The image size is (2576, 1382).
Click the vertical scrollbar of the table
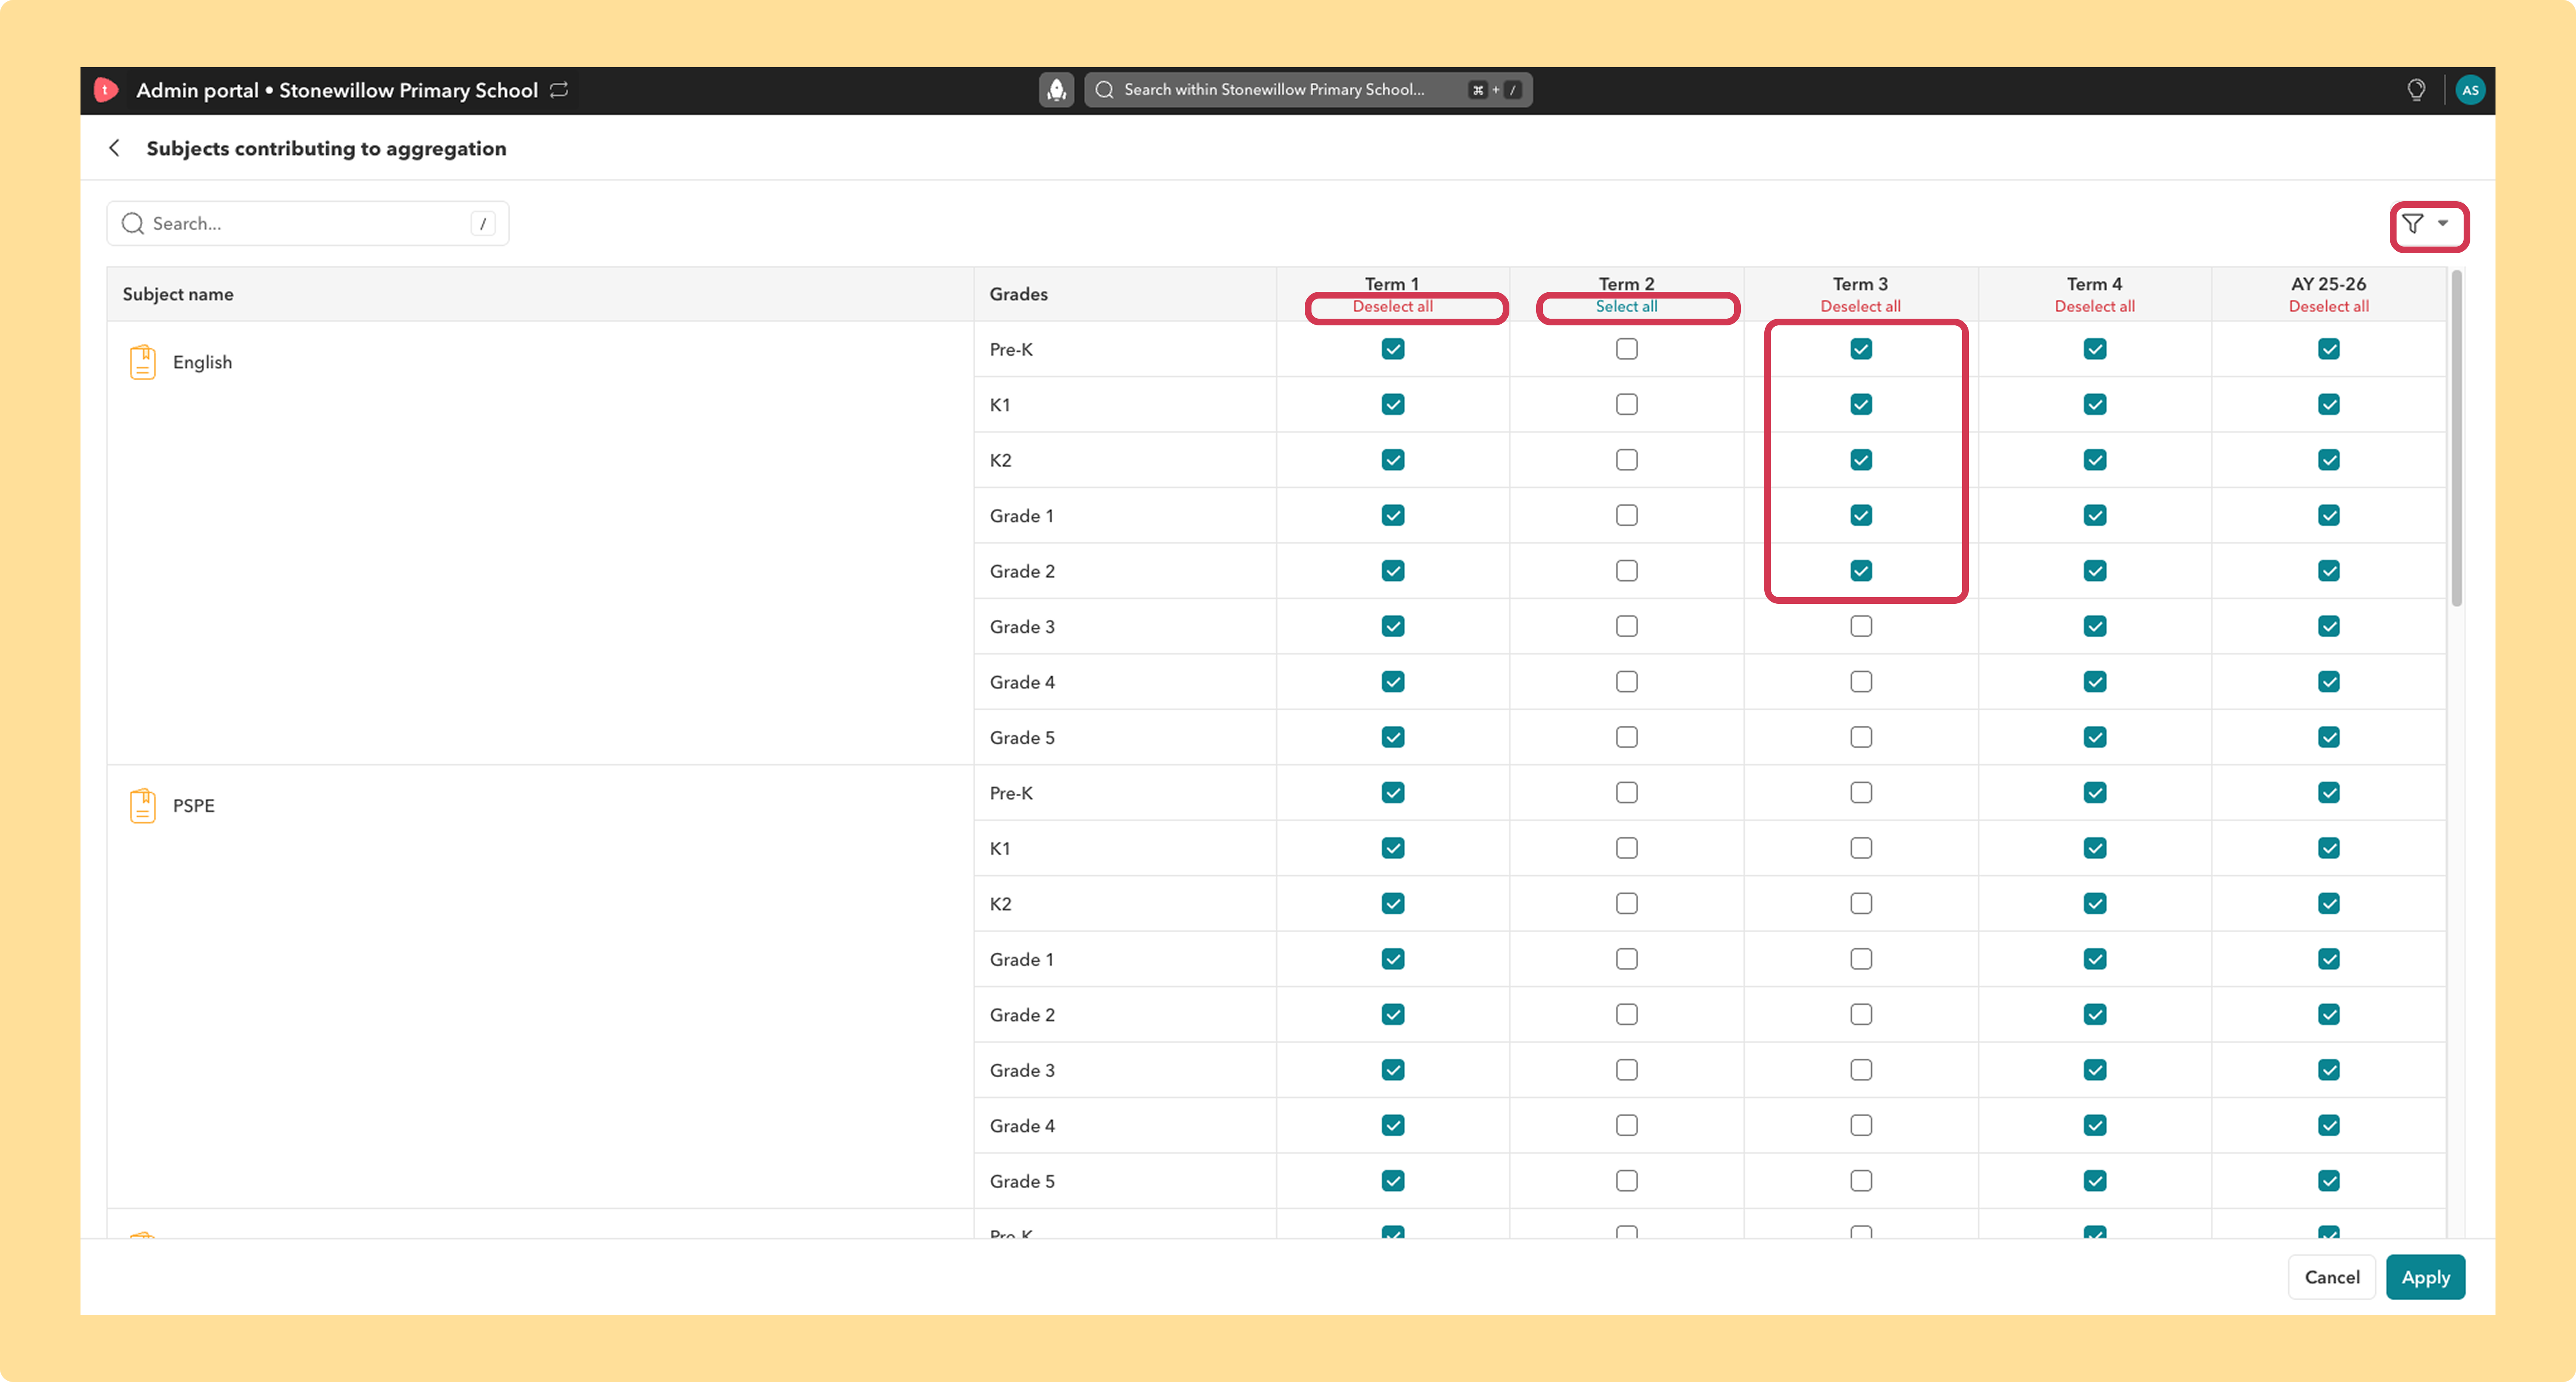click(2456, 438)
